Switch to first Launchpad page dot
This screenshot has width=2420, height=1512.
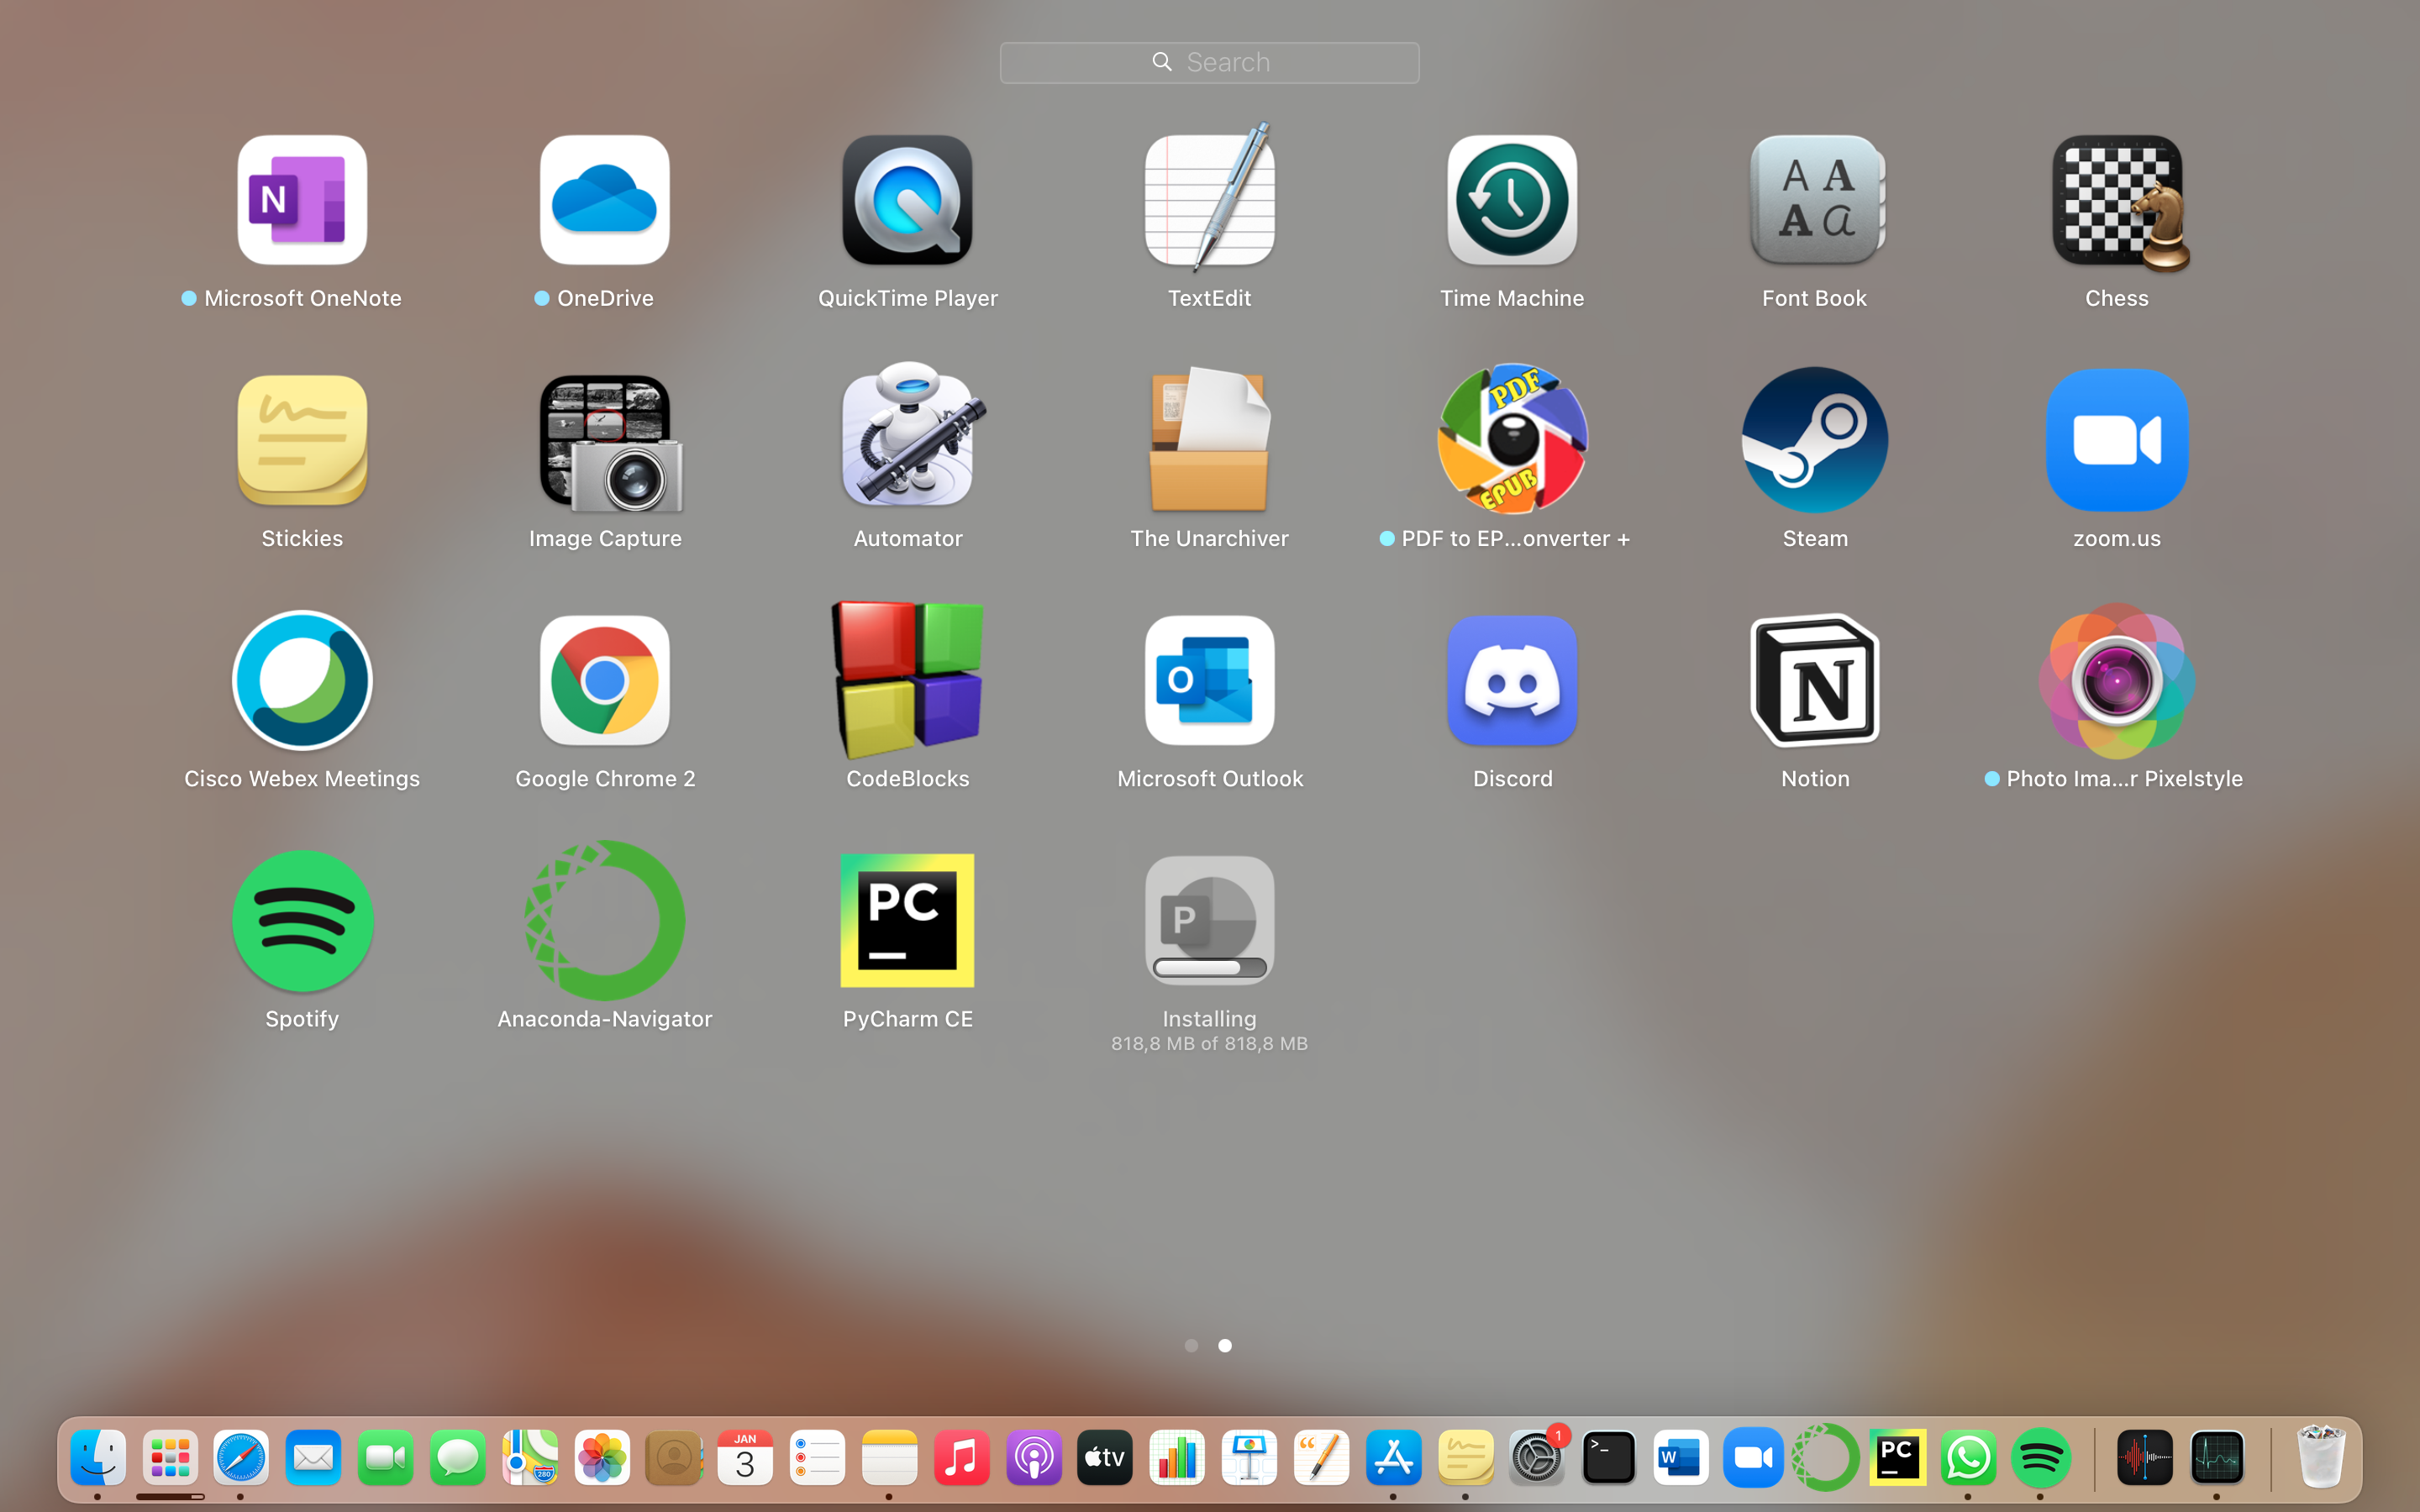click(1191, 1346)
